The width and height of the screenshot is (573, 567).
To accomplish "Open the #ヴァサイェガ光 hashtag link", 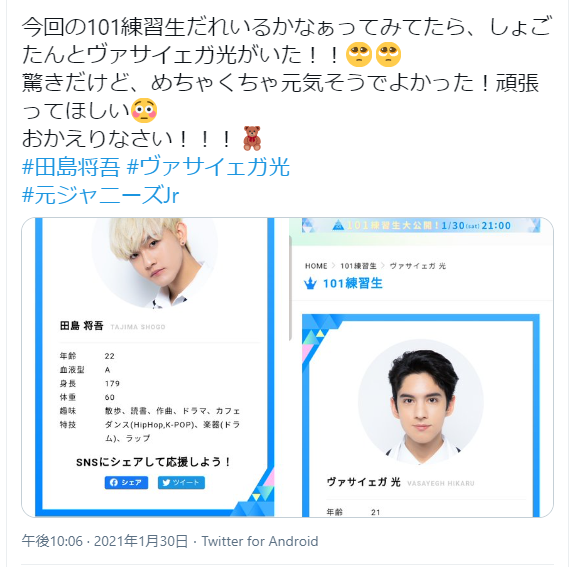I will [208, 167].
